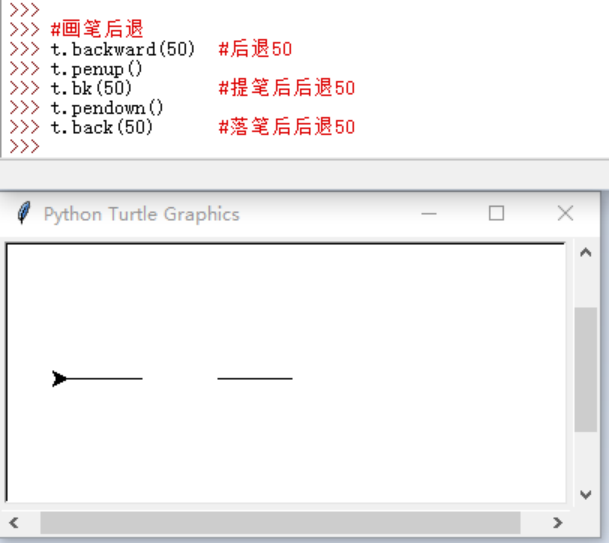The width and height of the screenshot is (609, 543).
Task: Click the turtle arrowhead cursor on canvas
Action: tap(59, 378)
